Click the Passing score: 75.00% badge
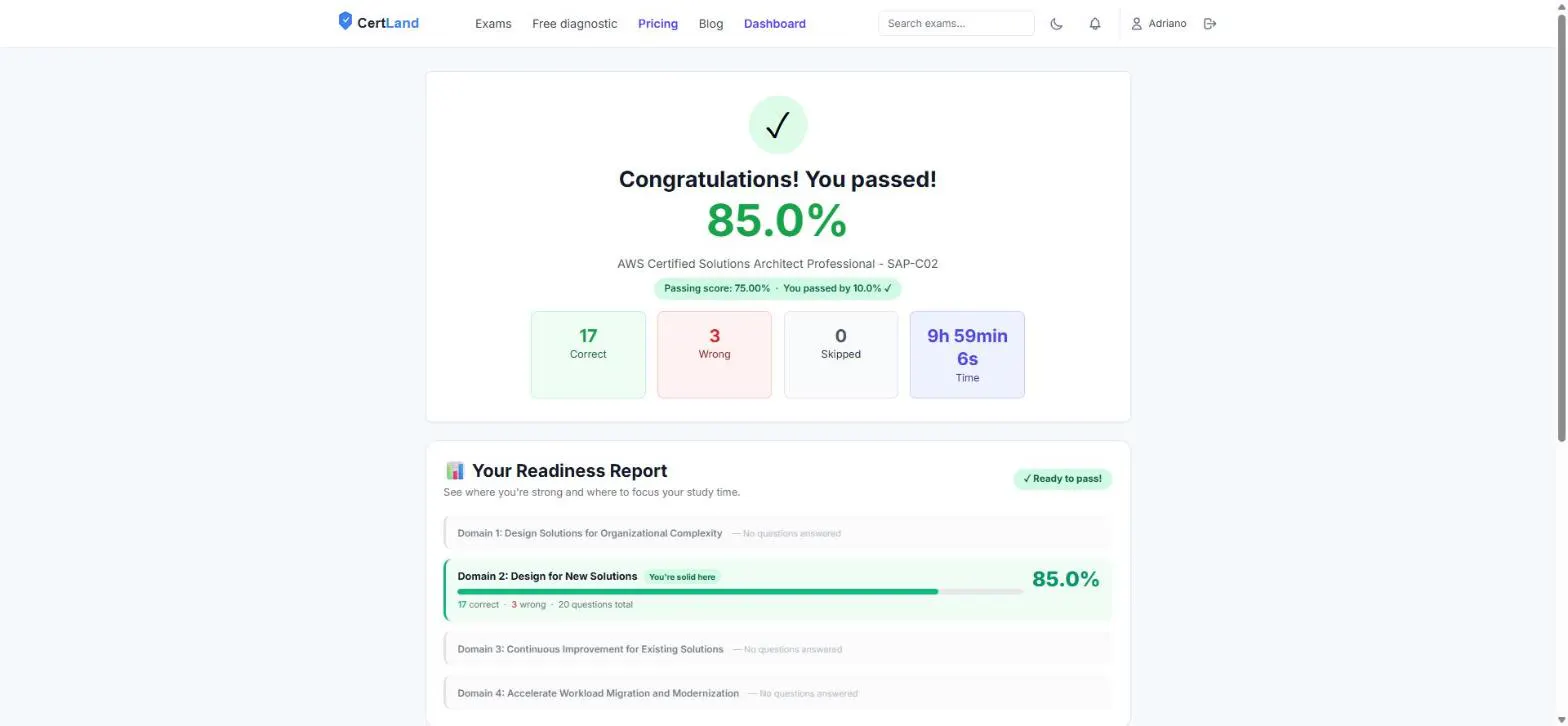The width and height of the screenshot is (1568, 726). pos(778,288)
